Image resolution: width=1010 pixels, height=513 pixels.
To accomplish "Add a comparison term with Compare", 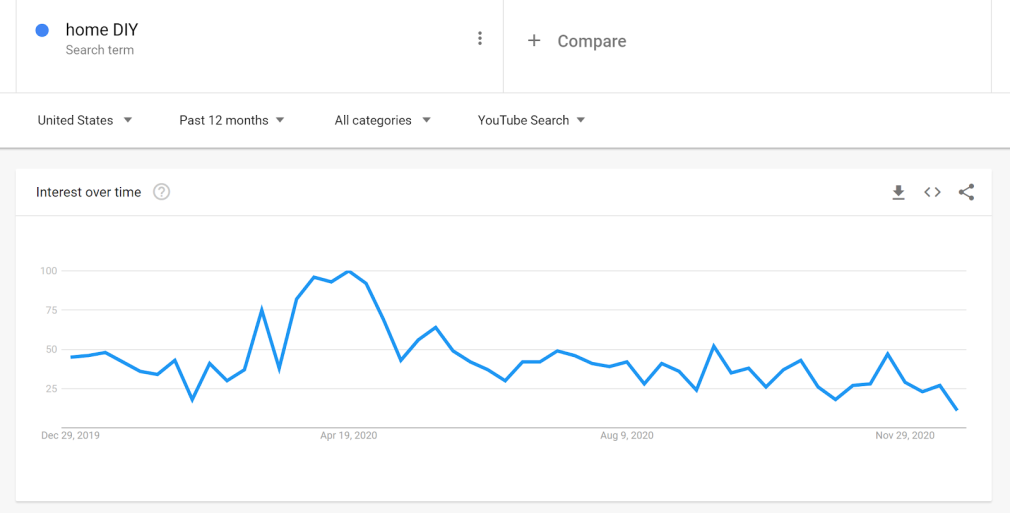I will [578, 41].
